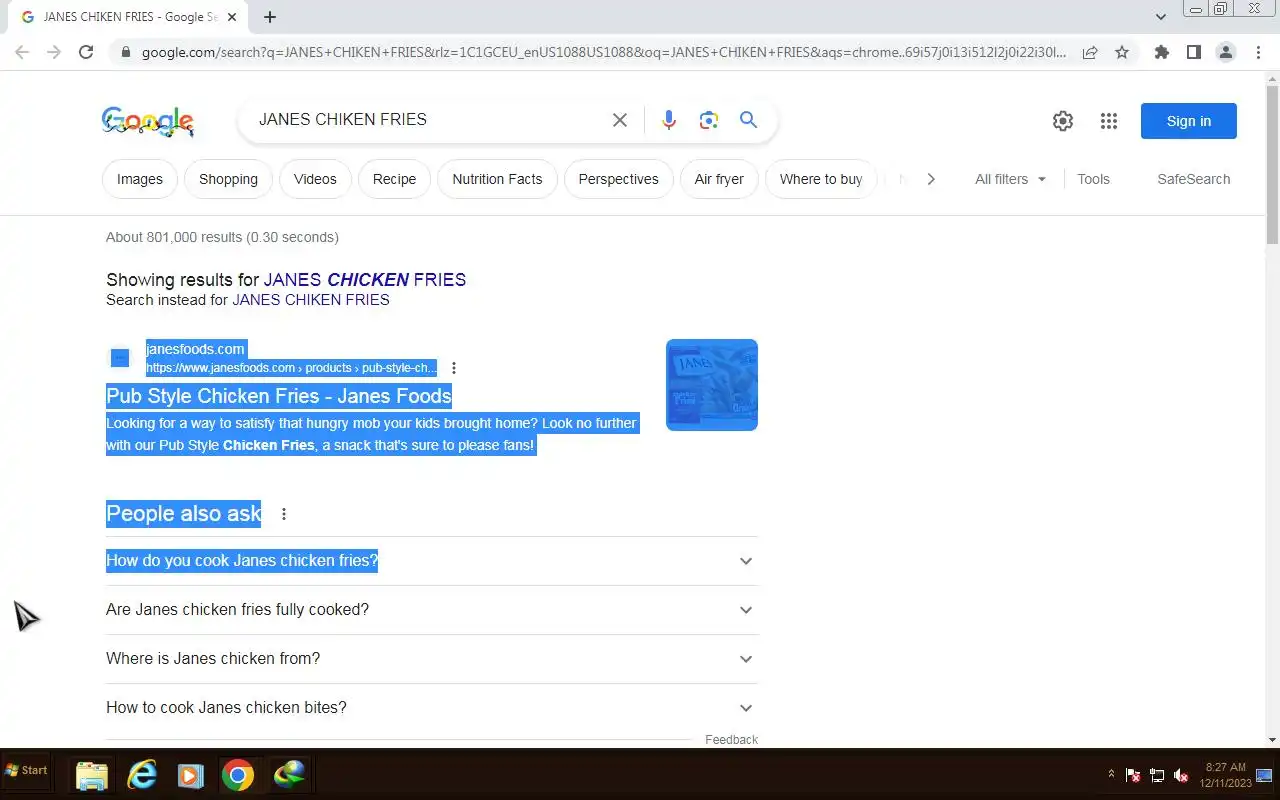The image size is (1280, 800).
Task: Start a voice search with microphone
Action: [669, 120]
